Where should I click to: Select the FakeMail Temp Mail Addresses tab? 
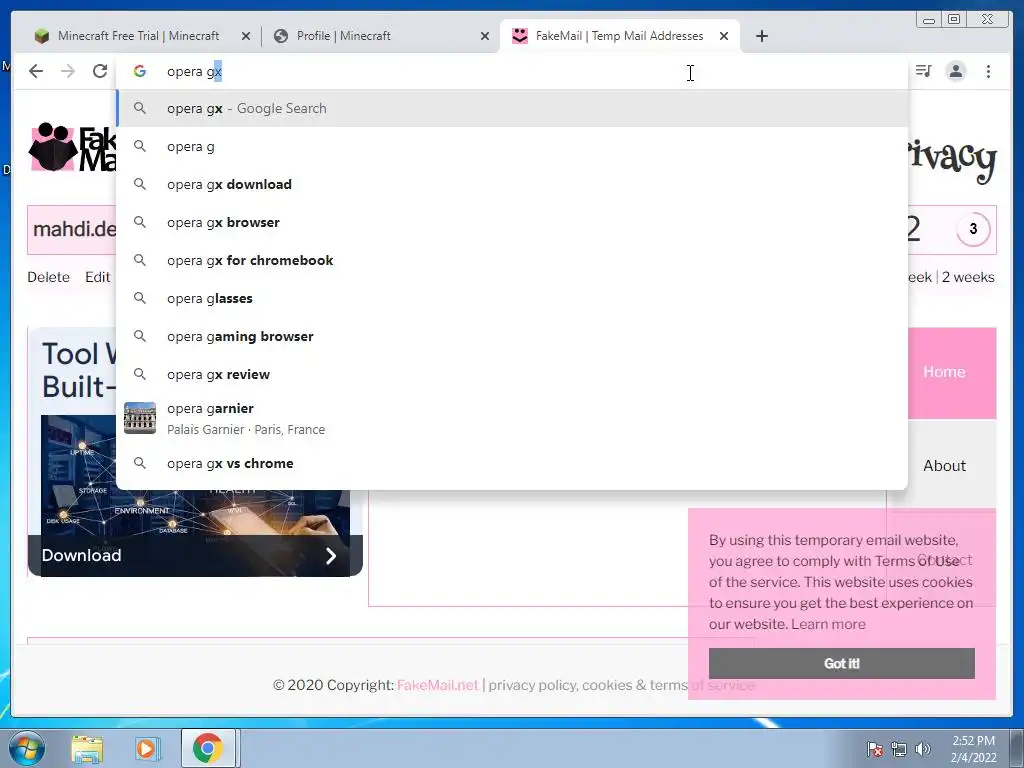pos(619,36)
